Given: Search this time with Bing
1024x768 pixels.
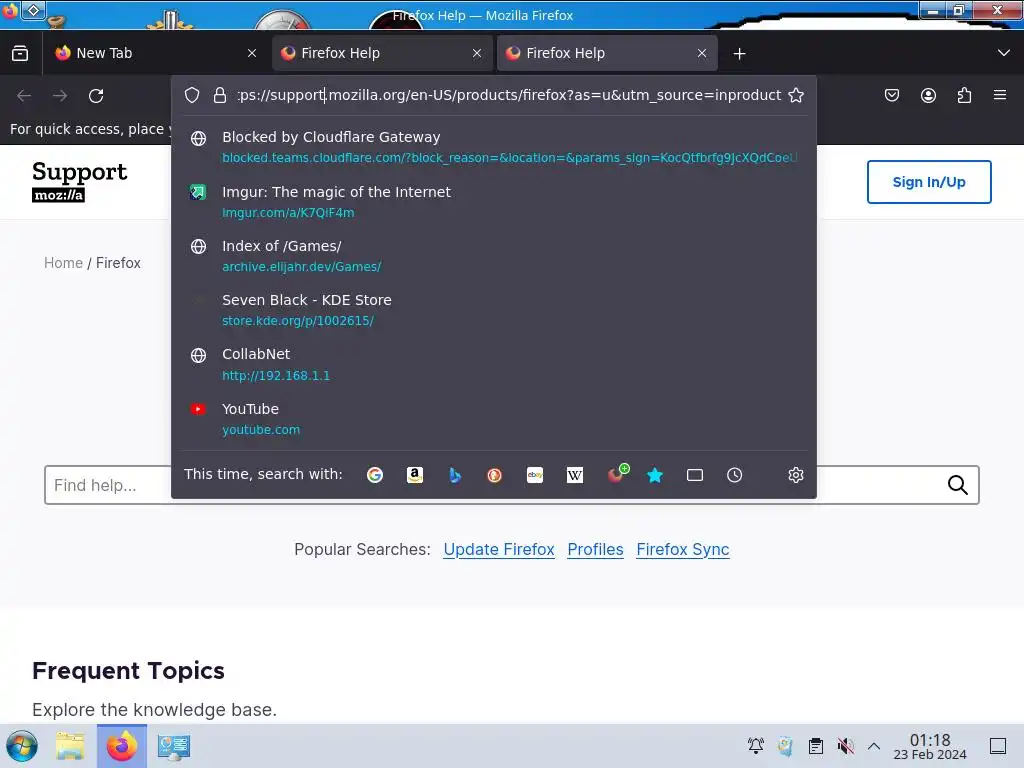Looking at the screenshot, I should (x=455, y=475).
